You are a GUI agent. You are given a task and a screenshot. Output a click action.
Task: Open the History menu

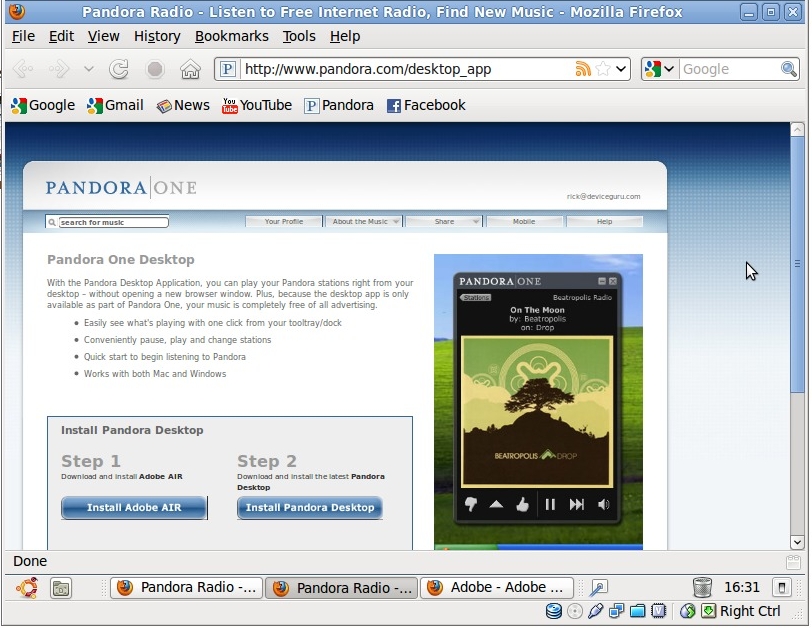coord(157,36)
